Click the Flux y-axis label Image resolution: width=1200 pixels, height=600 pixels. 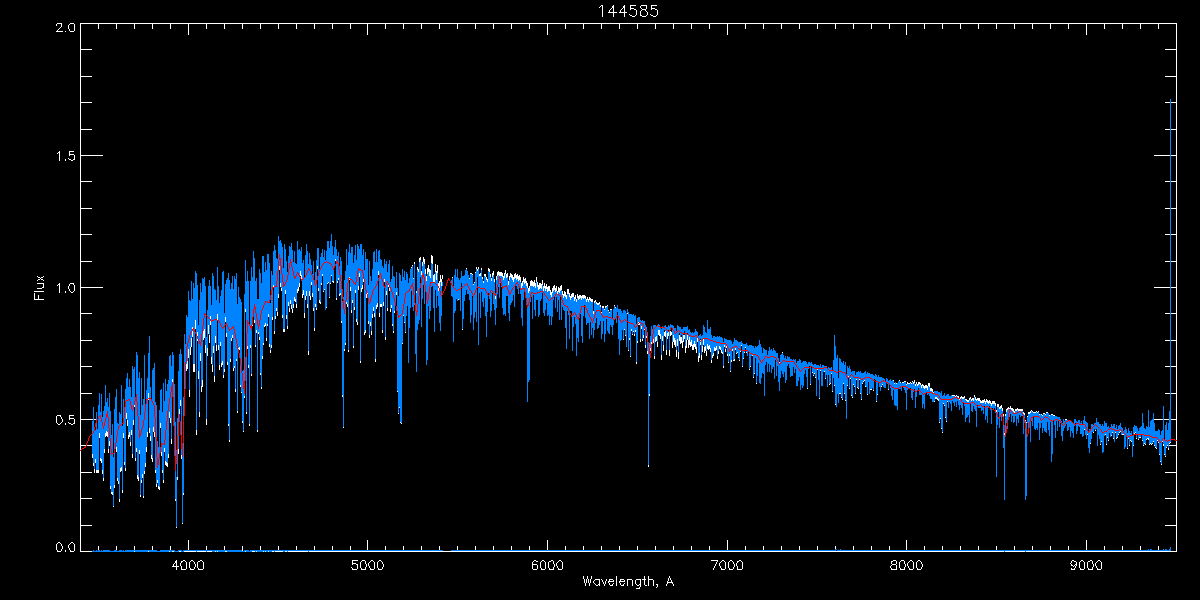coord(40,287)
